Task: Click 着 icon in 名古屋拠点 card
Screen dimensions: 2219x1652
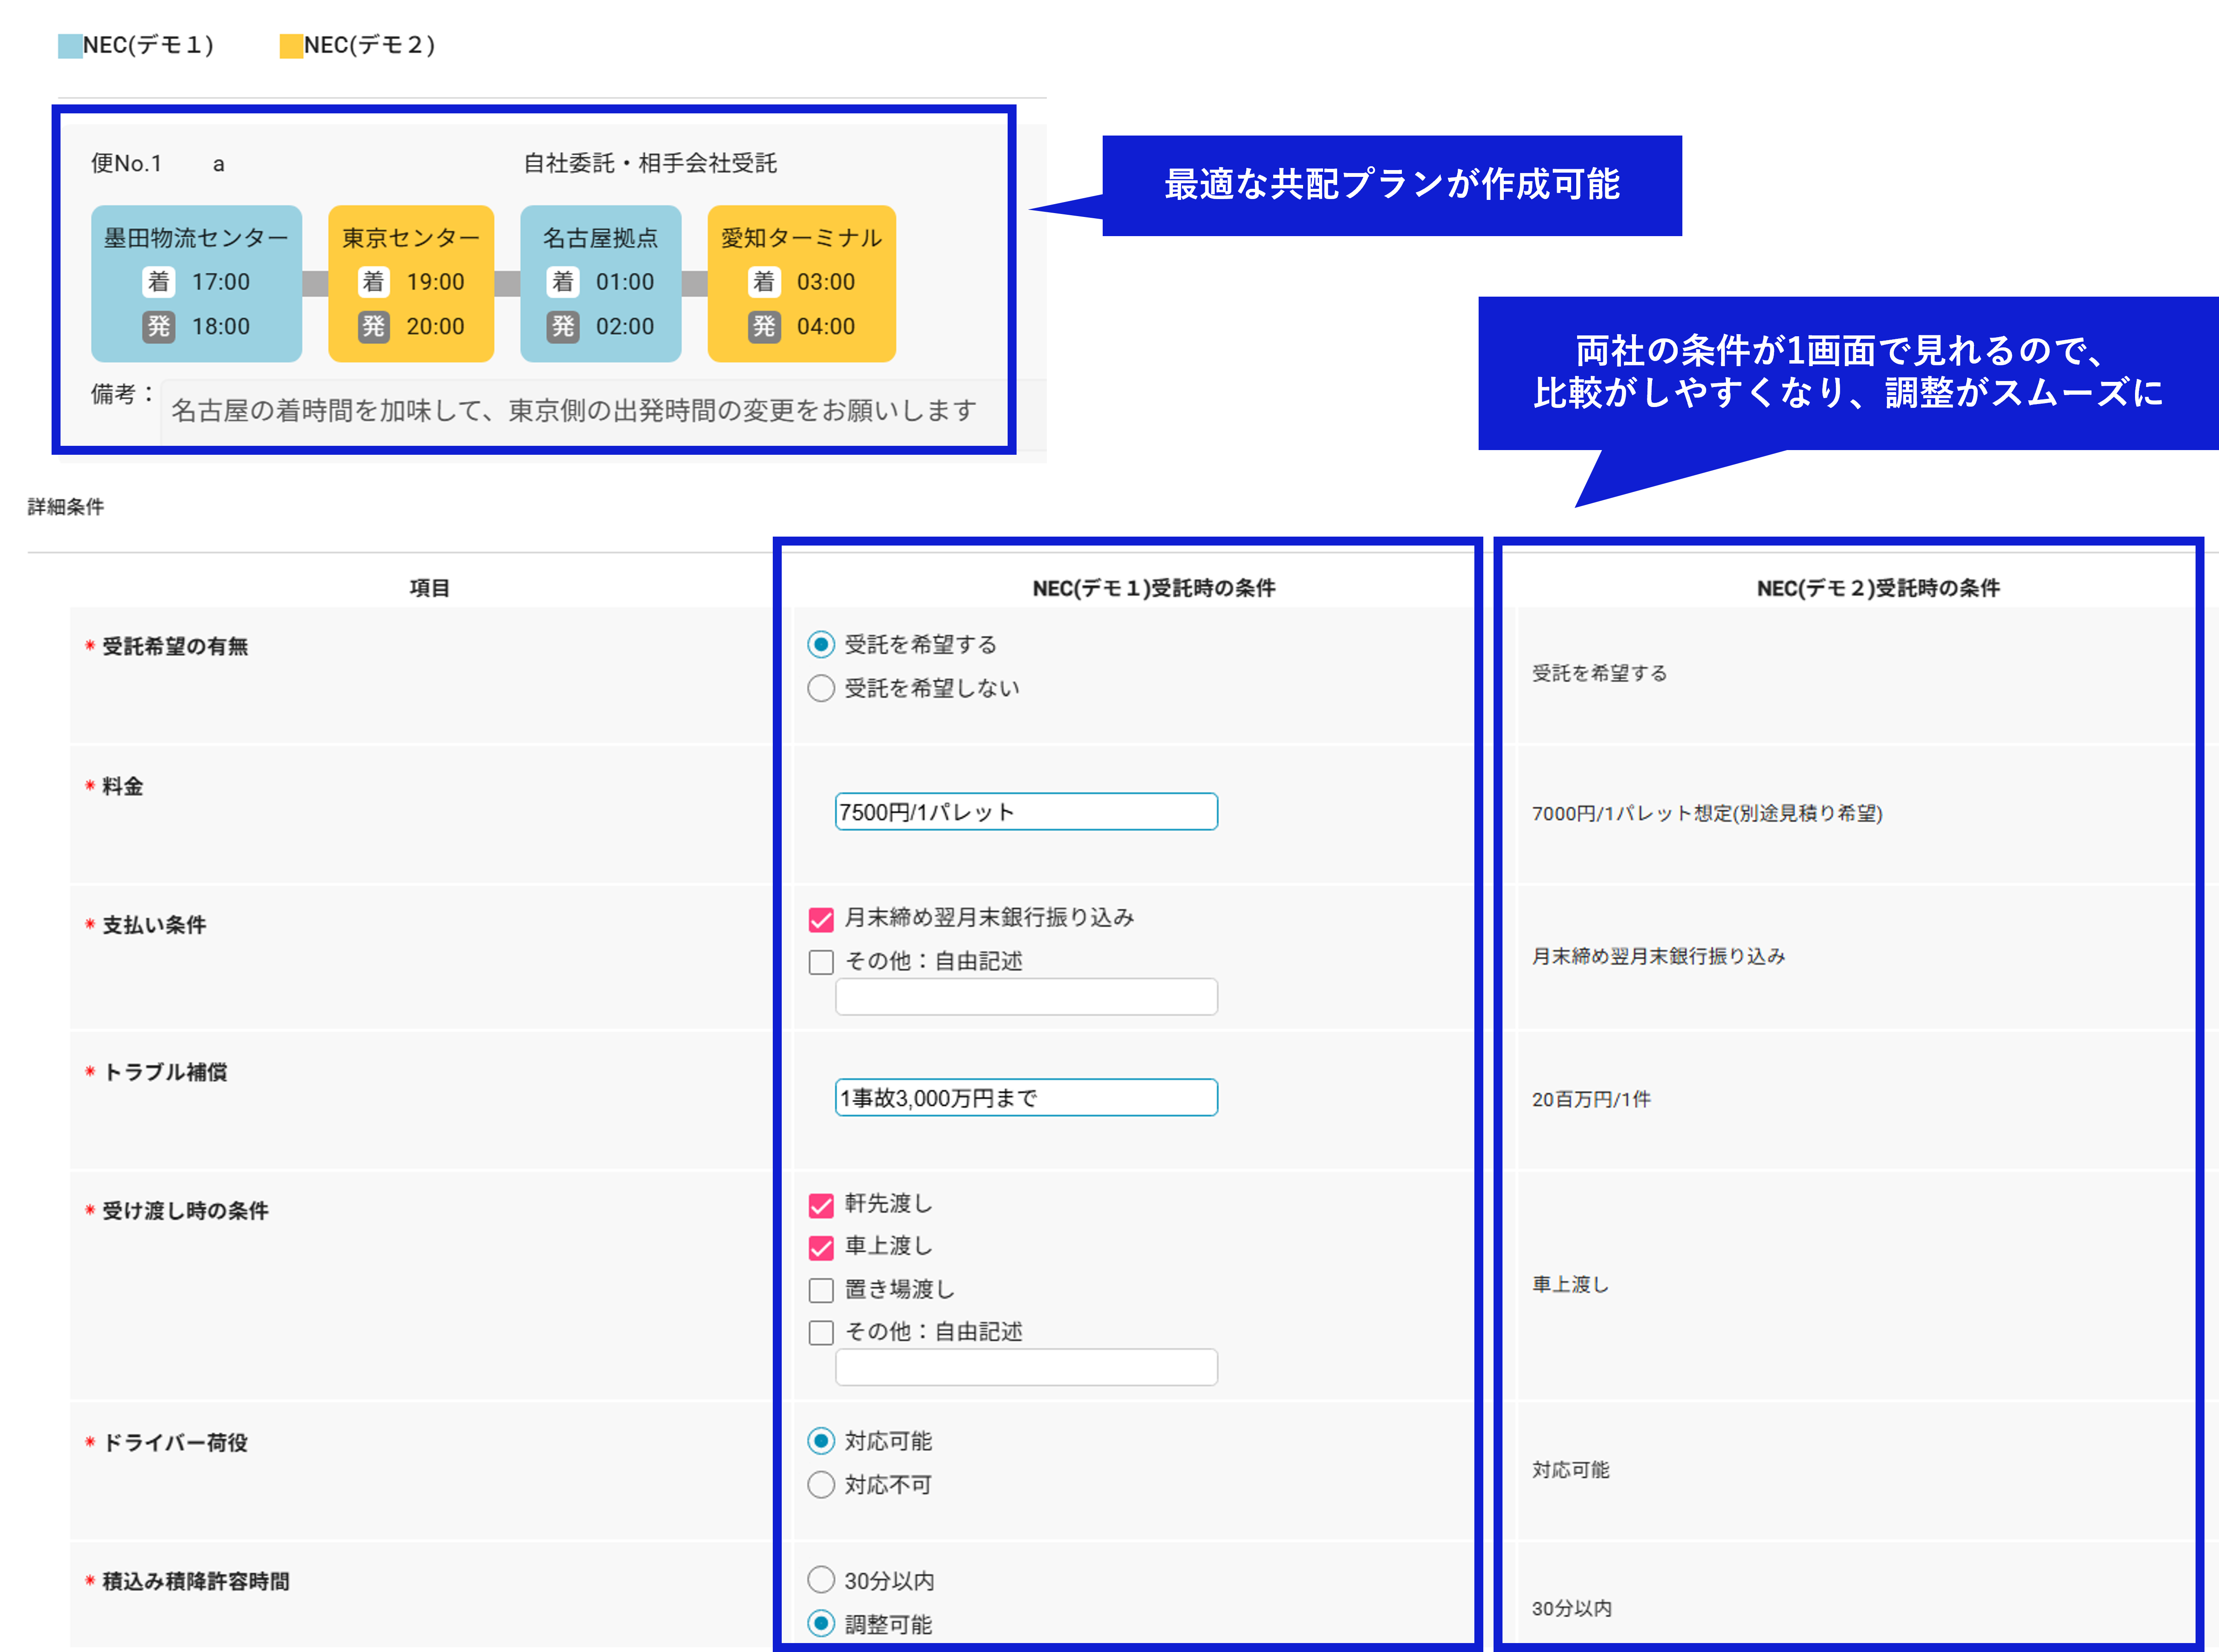Action: point(563,282)
